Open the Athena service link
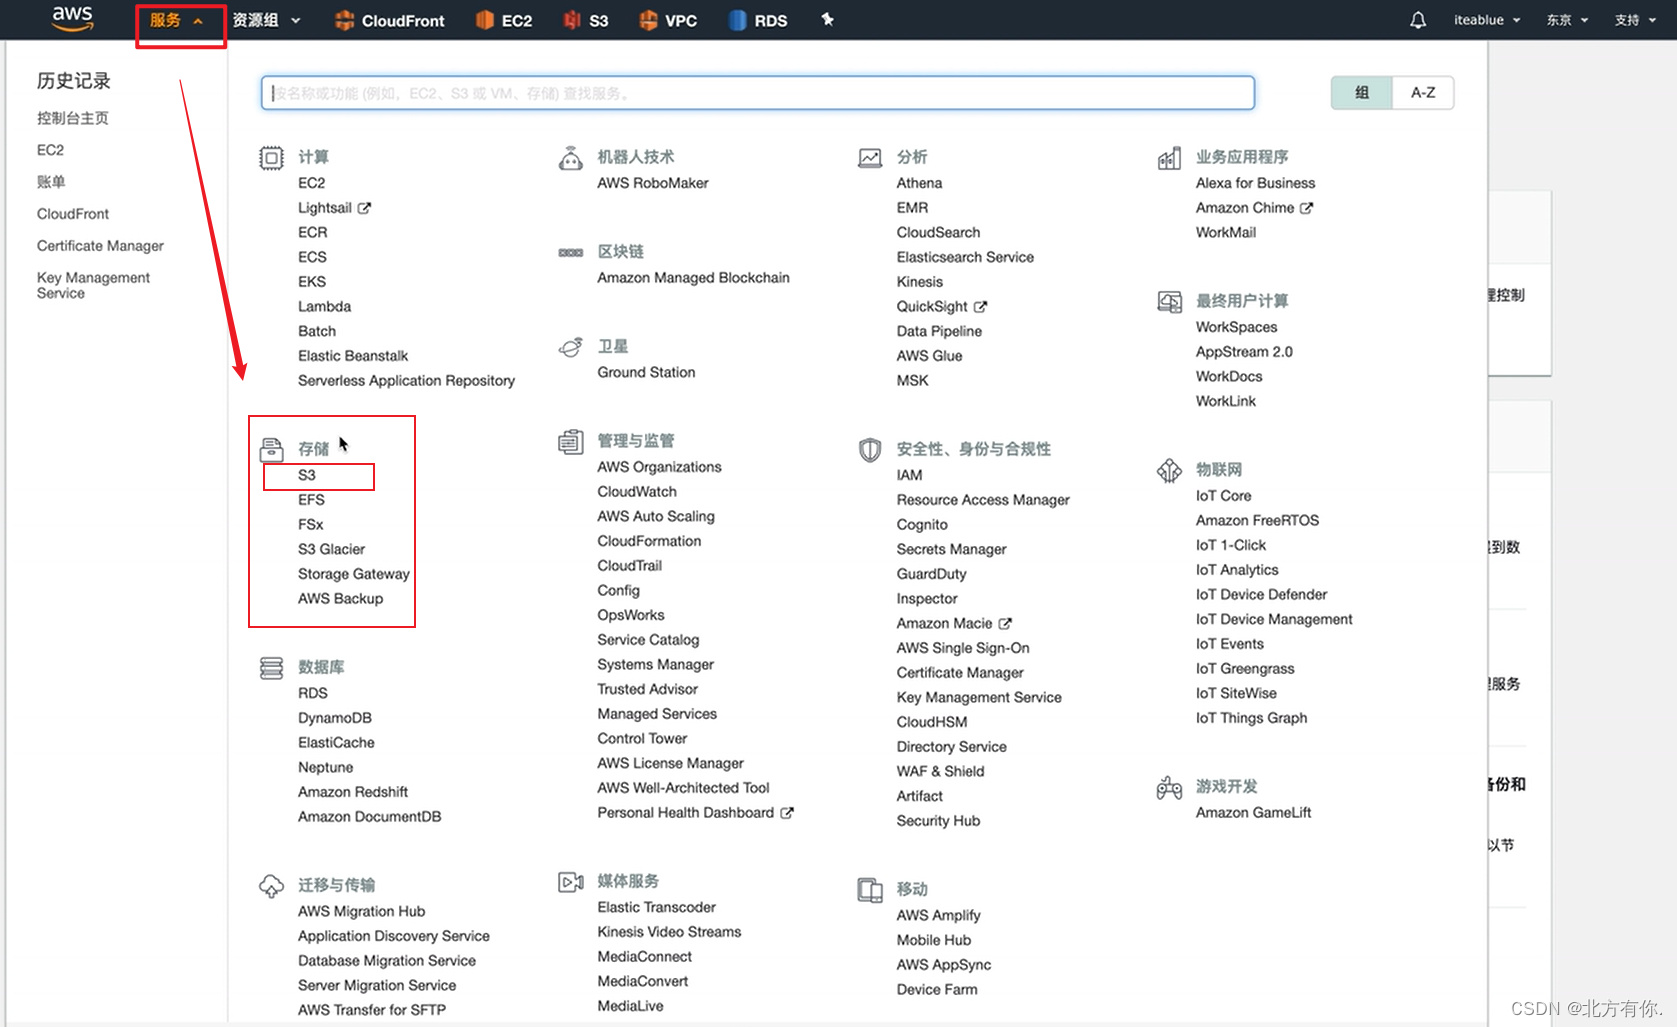Image resolution: width=1677 pixels, height=1027 pixels. tap(919, 183)
